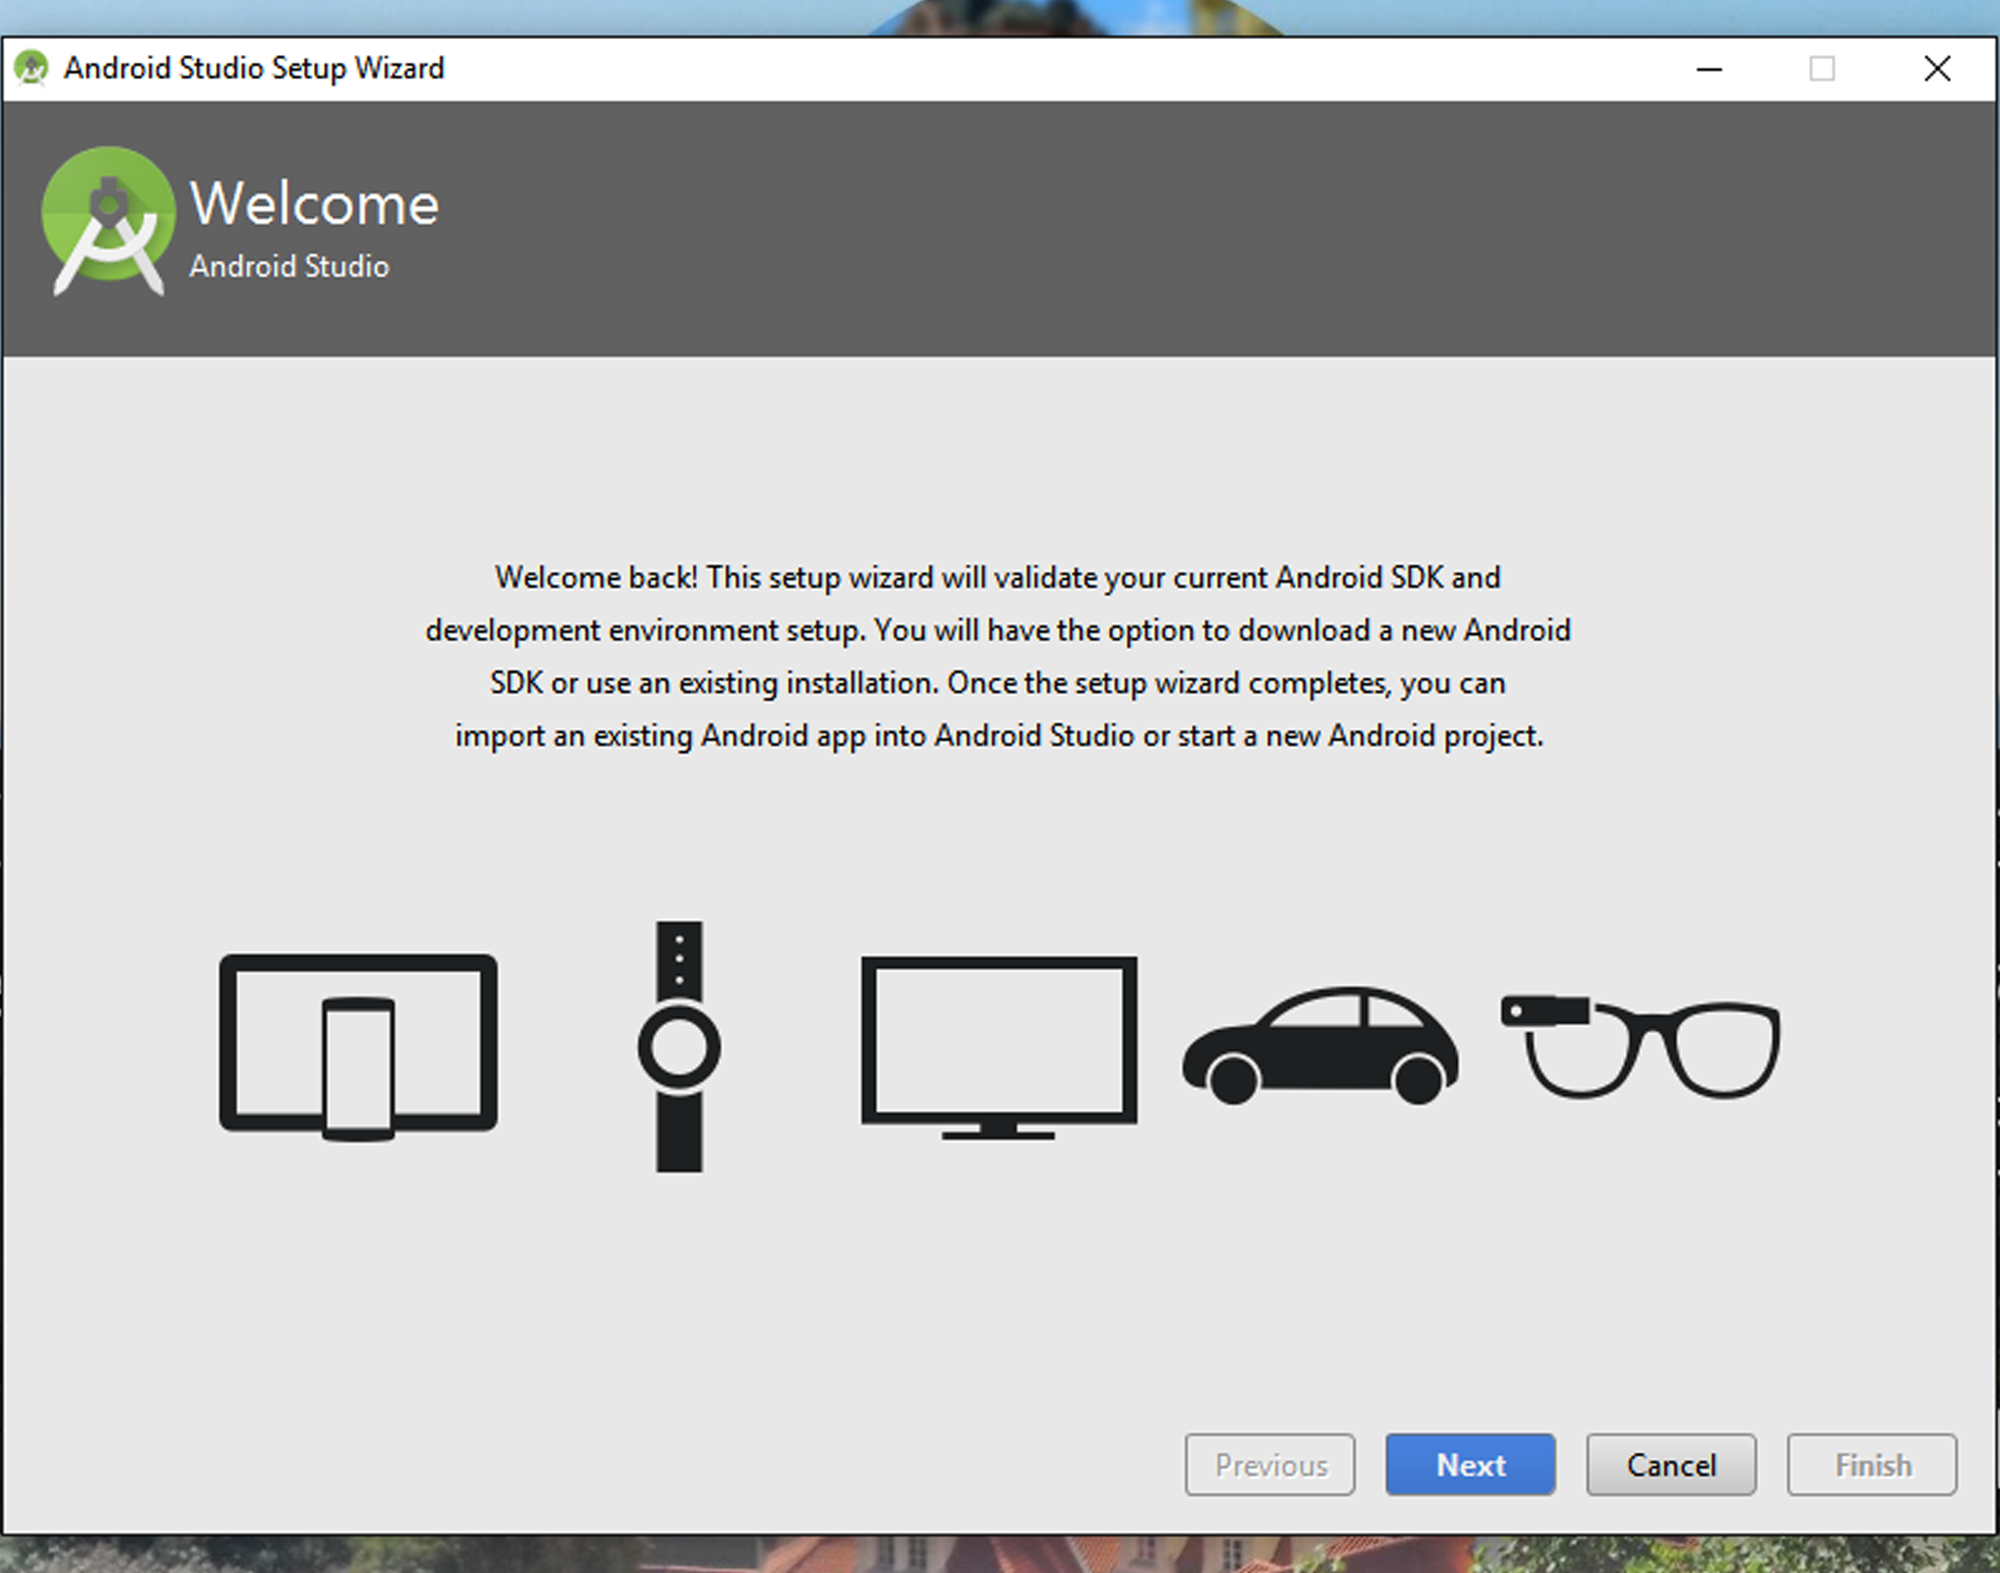
Task: Click the greyed-out Previous button
Action: click(1270, 1465)
